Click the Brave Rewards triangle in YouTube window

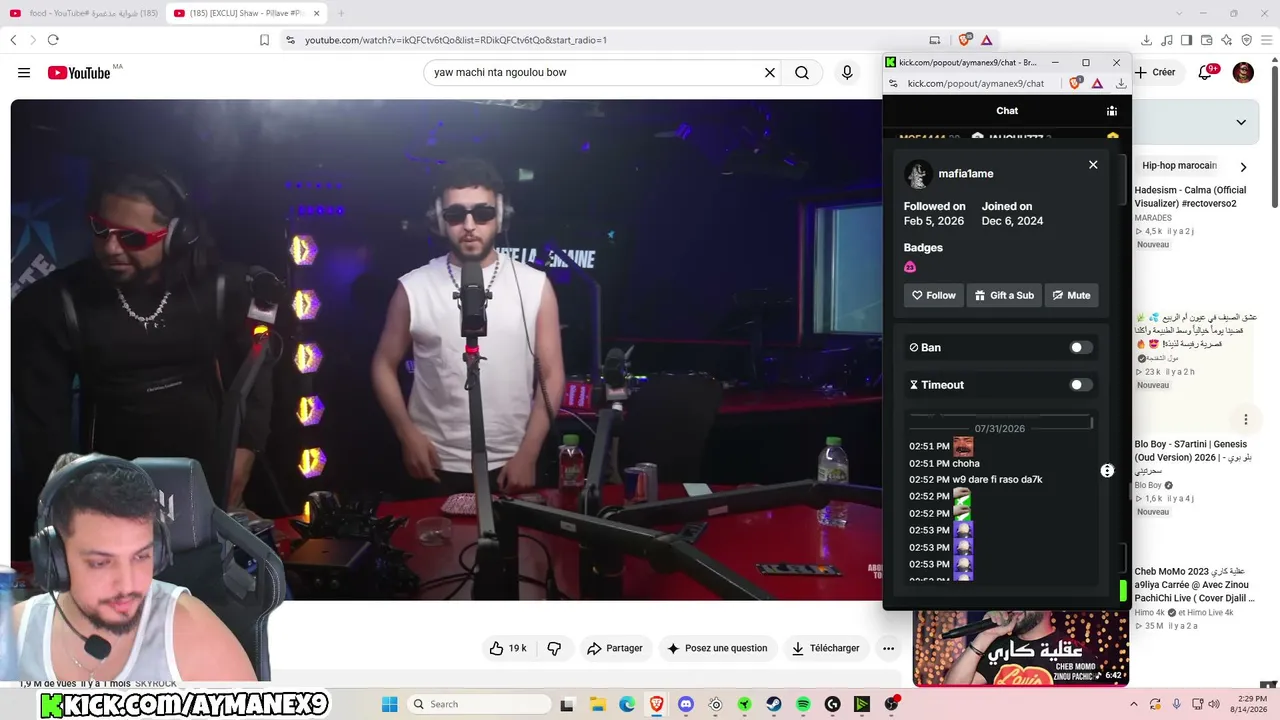986,40
